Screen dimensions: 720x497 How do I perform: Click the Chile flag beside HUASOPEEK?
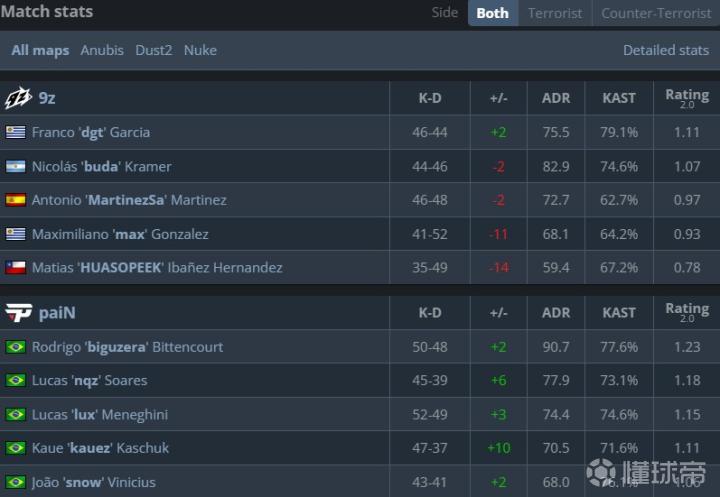(x=15, y=267)
